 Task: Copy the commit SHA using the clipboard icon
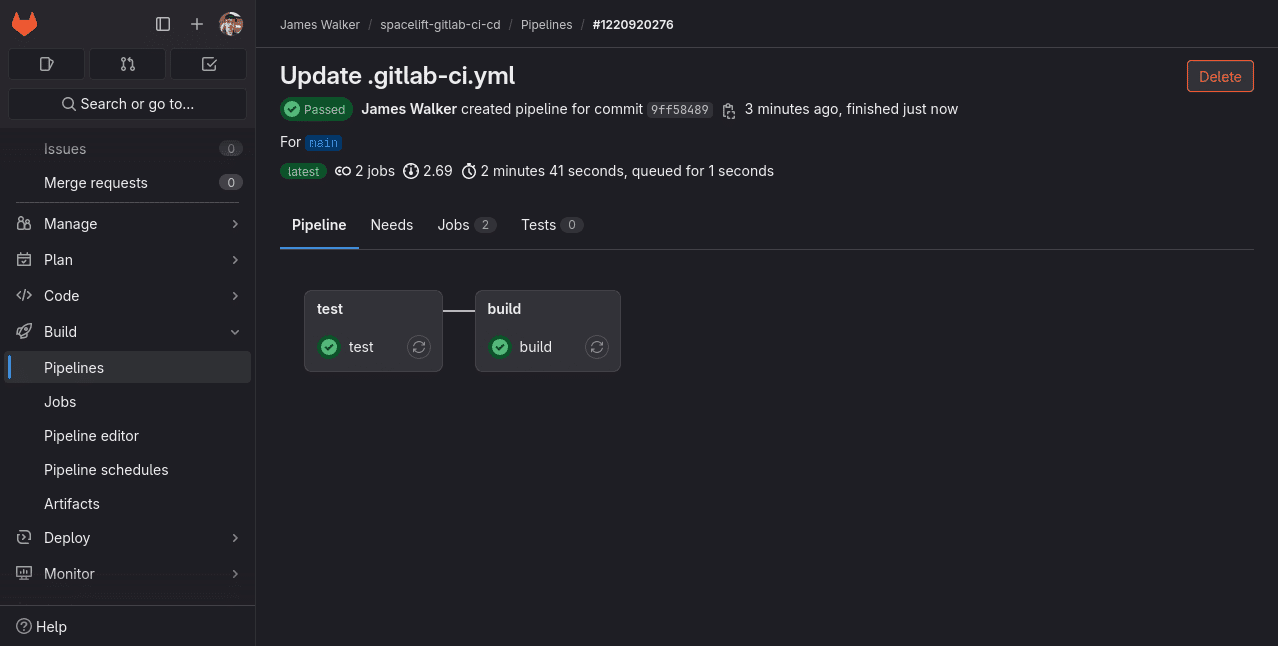click(x=729, y=110)
